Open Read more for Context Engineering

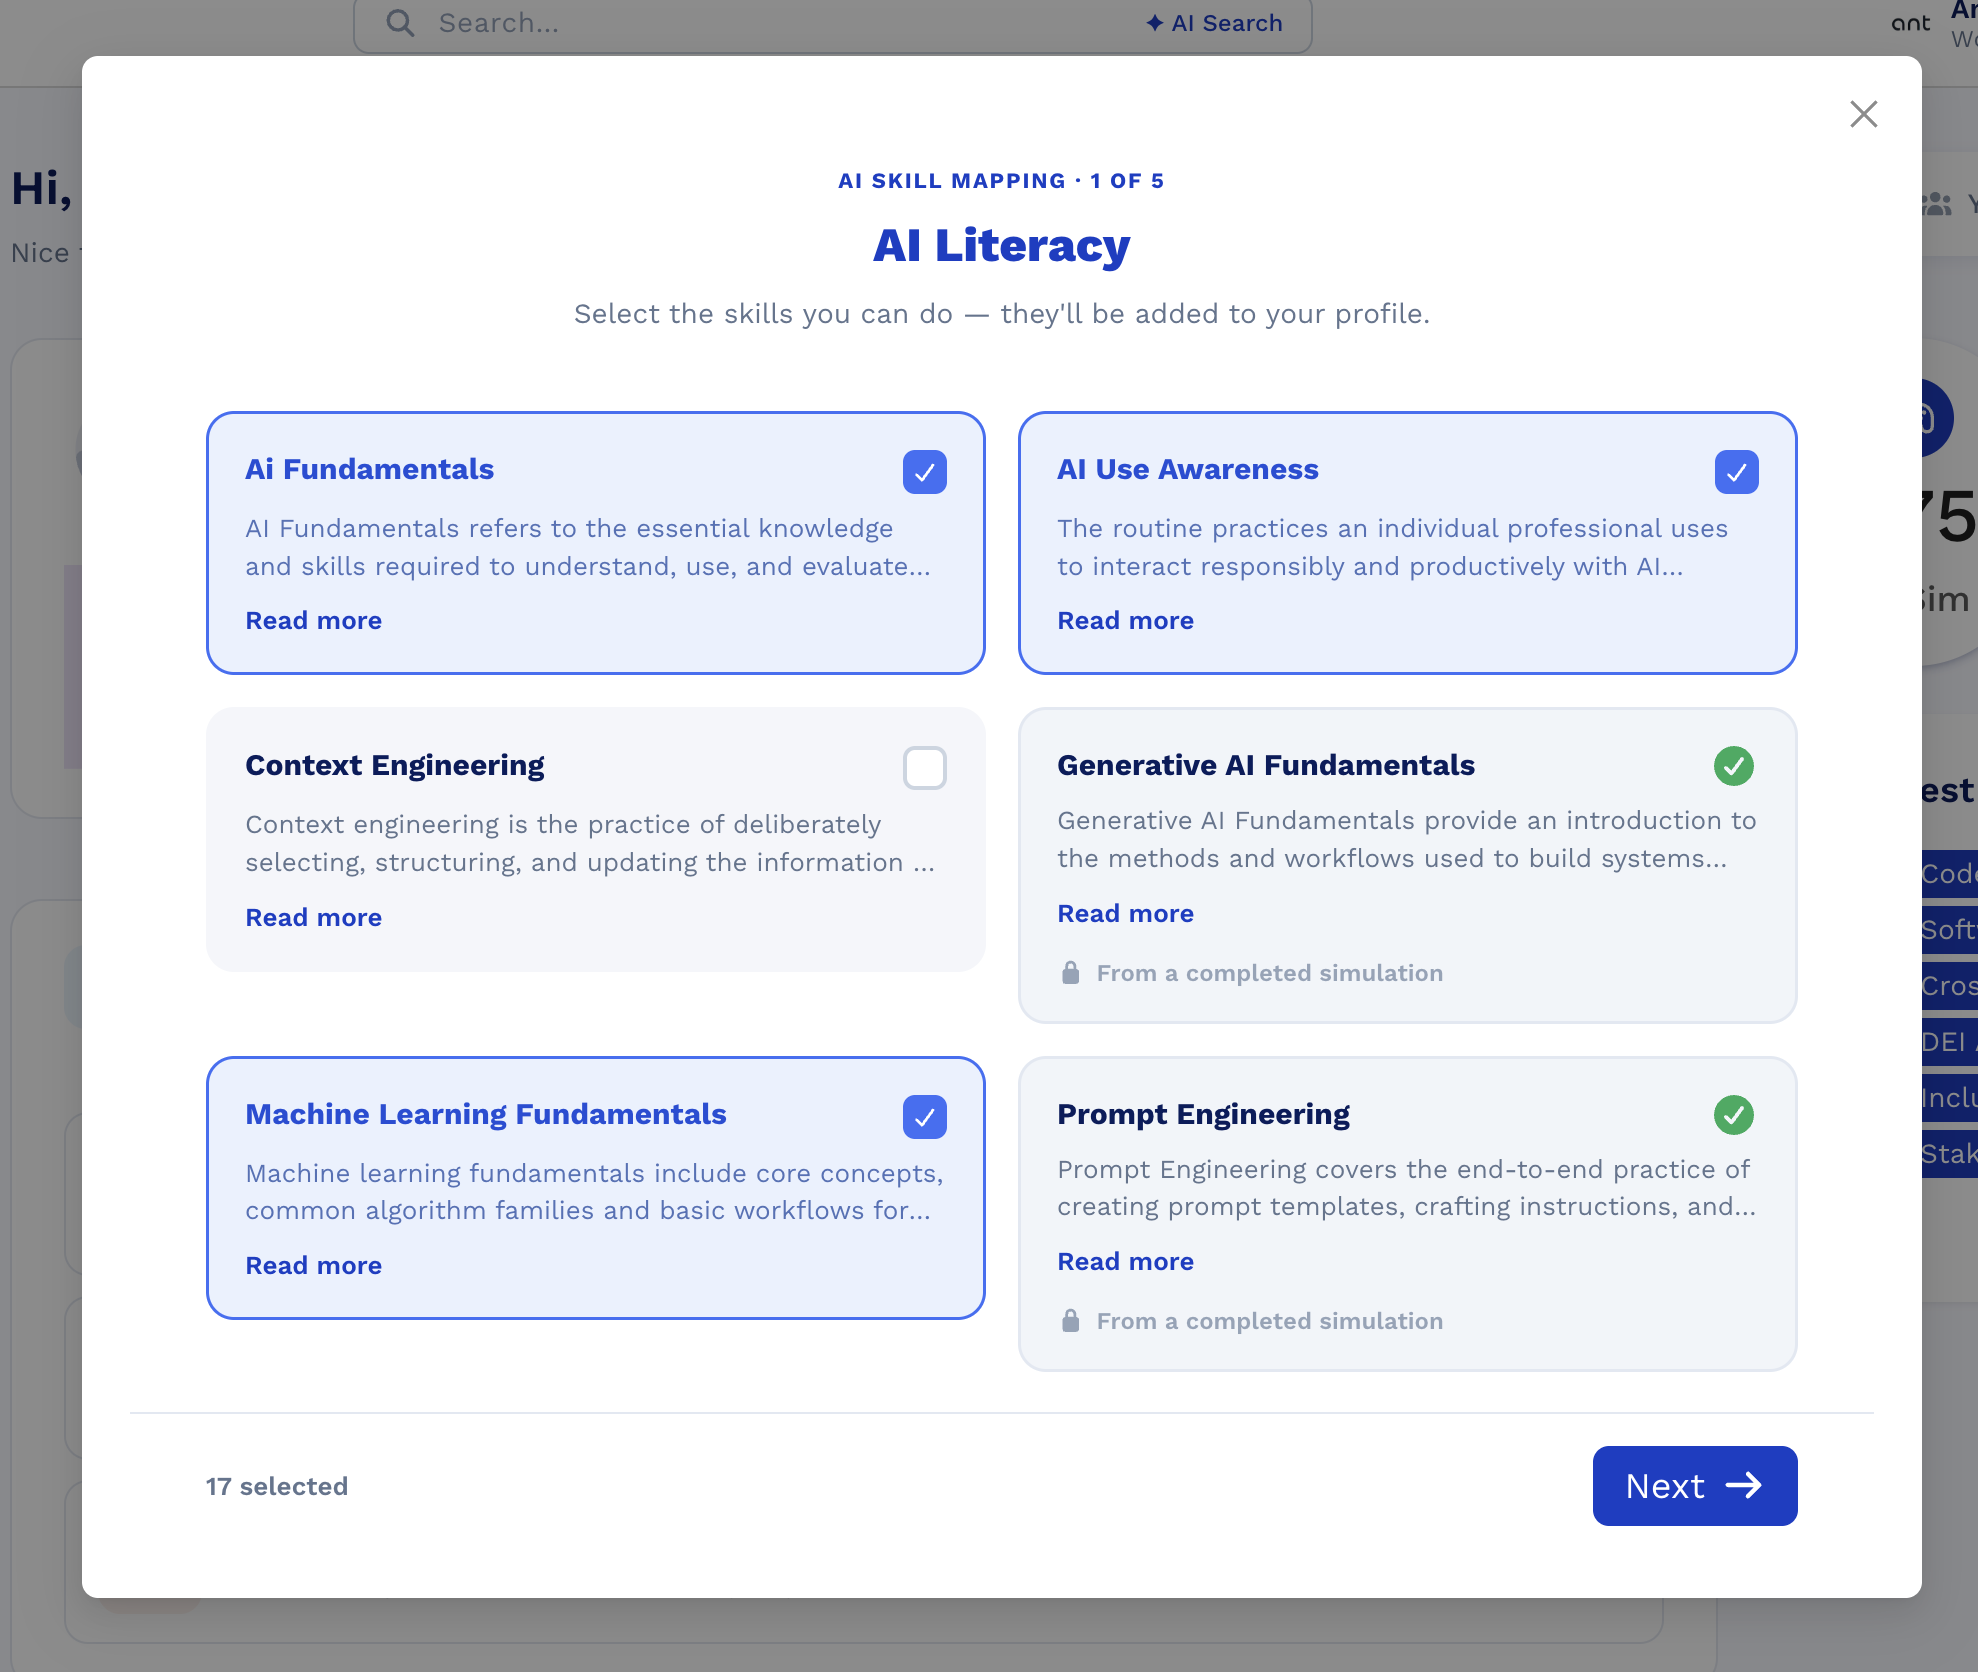[314, 918]
